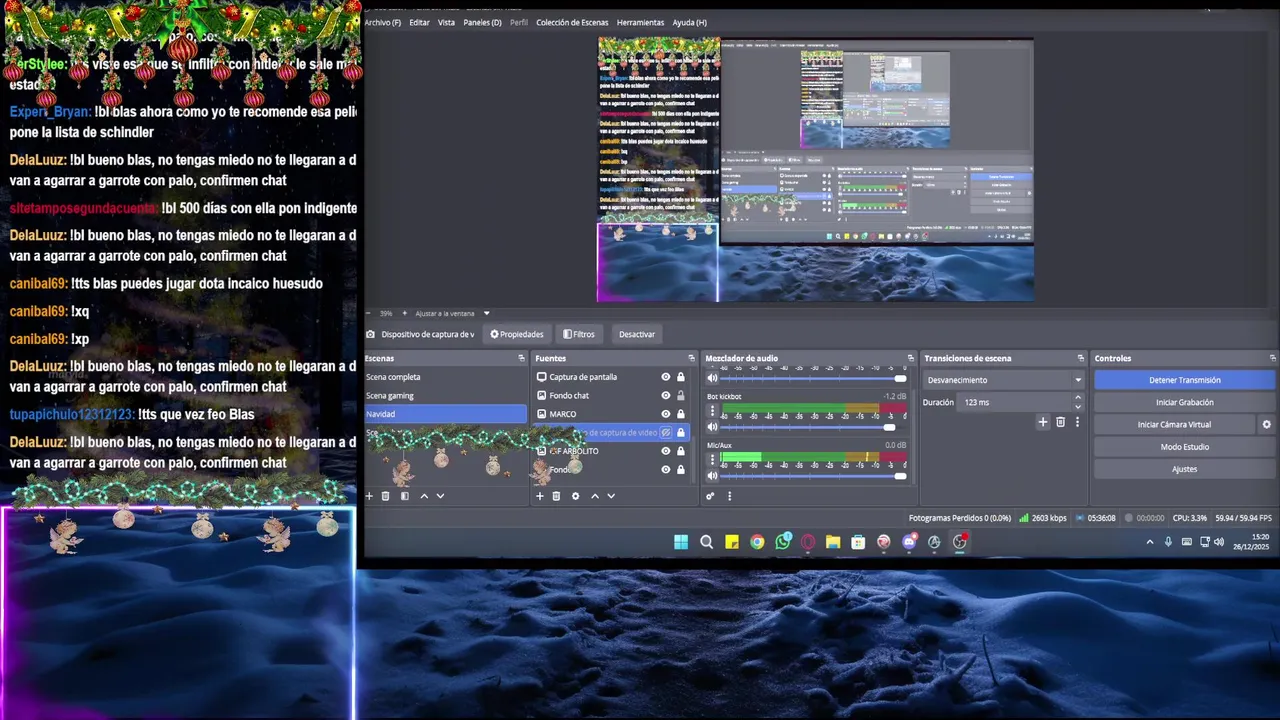Open Ajustar a la ventana zoom dropdown

click(x=452, y=313)
